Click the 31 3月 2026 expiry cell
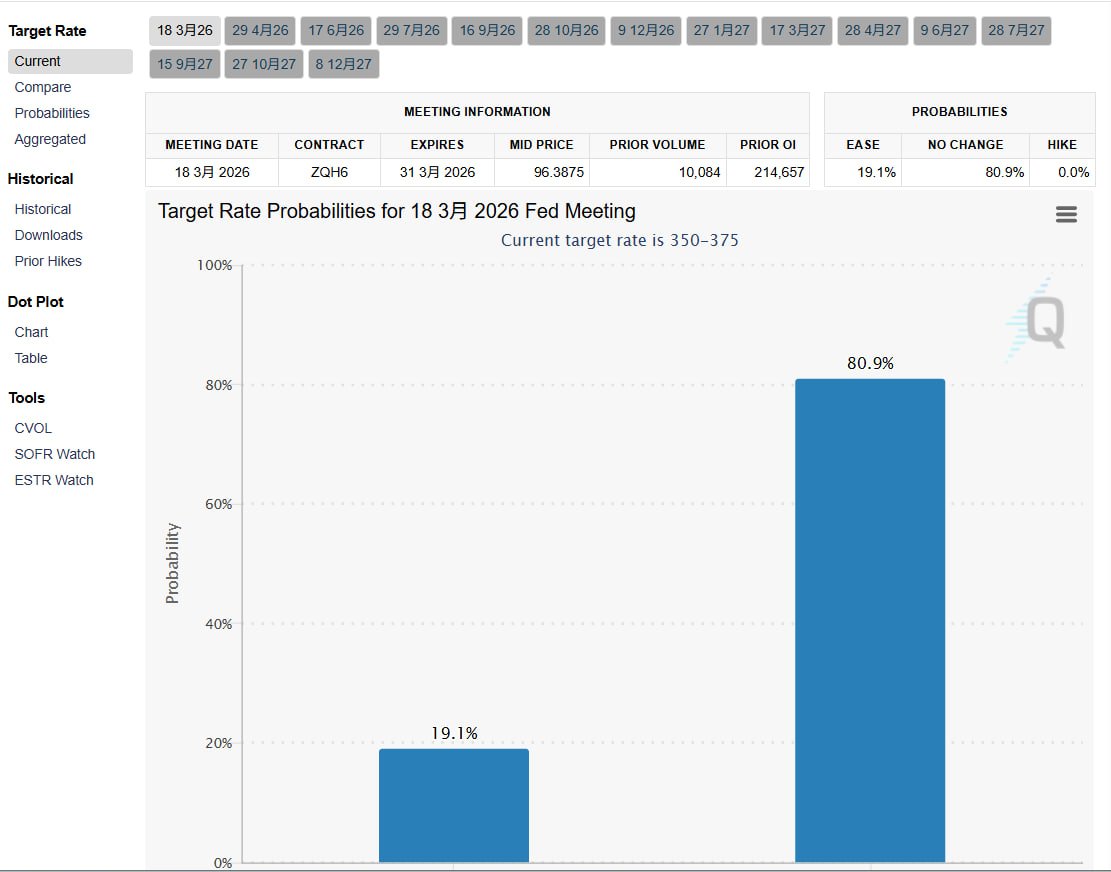This screenshot has width=1111, height=872. (437, 172)
